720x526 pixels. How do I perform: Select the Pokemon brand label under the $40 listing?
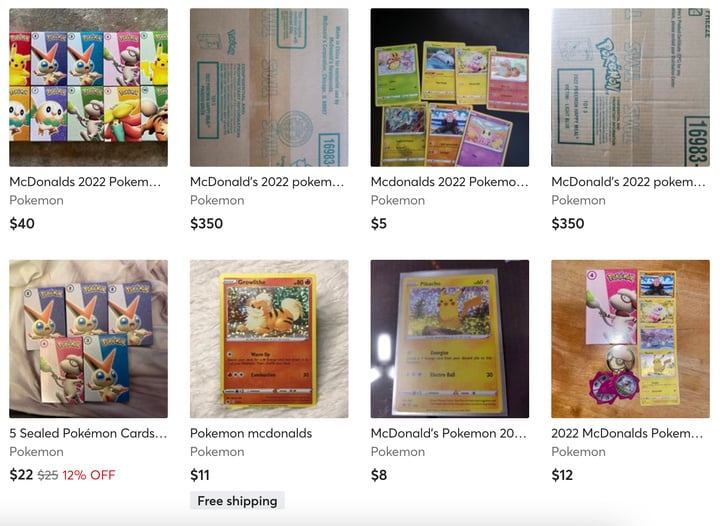[x=36, y=200]
